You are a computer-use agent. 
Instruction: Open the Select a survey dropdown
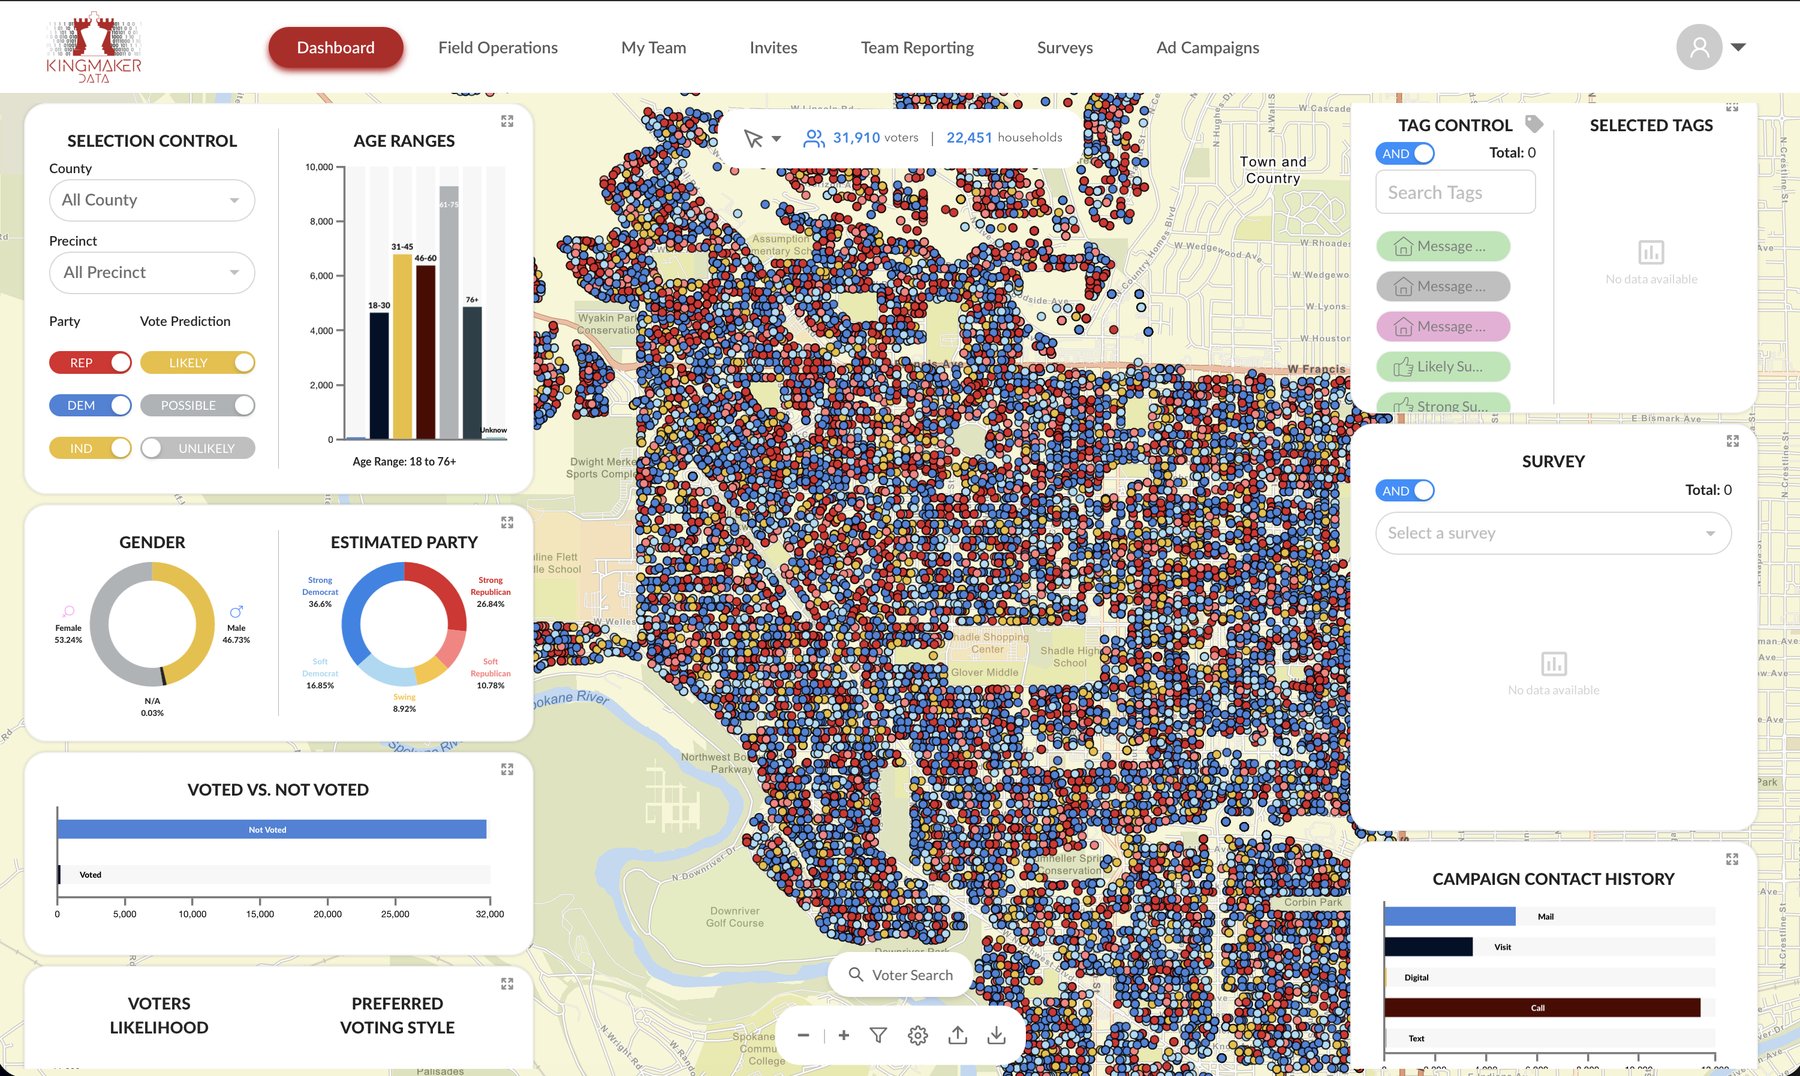point(1553,533)
